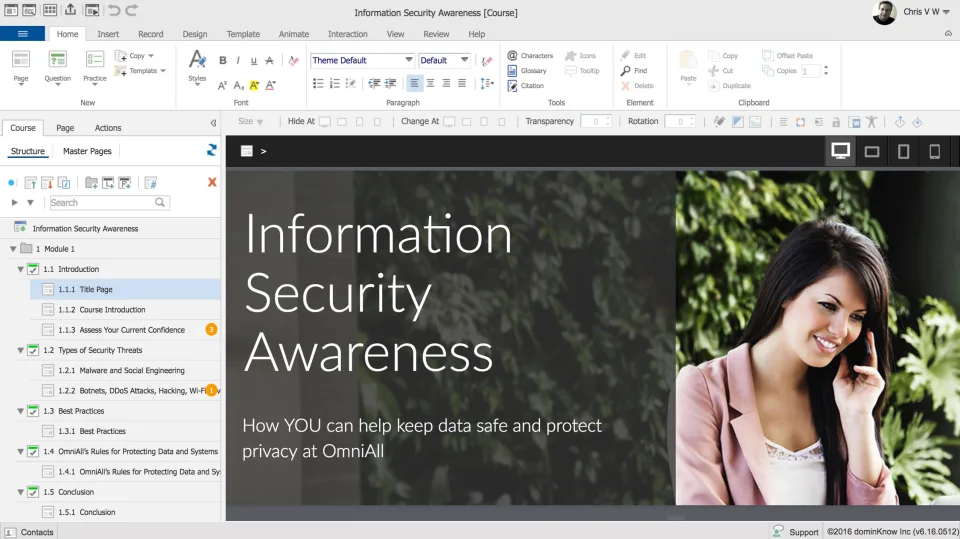Toggle Underline formatting
This screenshot has width=960, height=539.
click(253, 60)
